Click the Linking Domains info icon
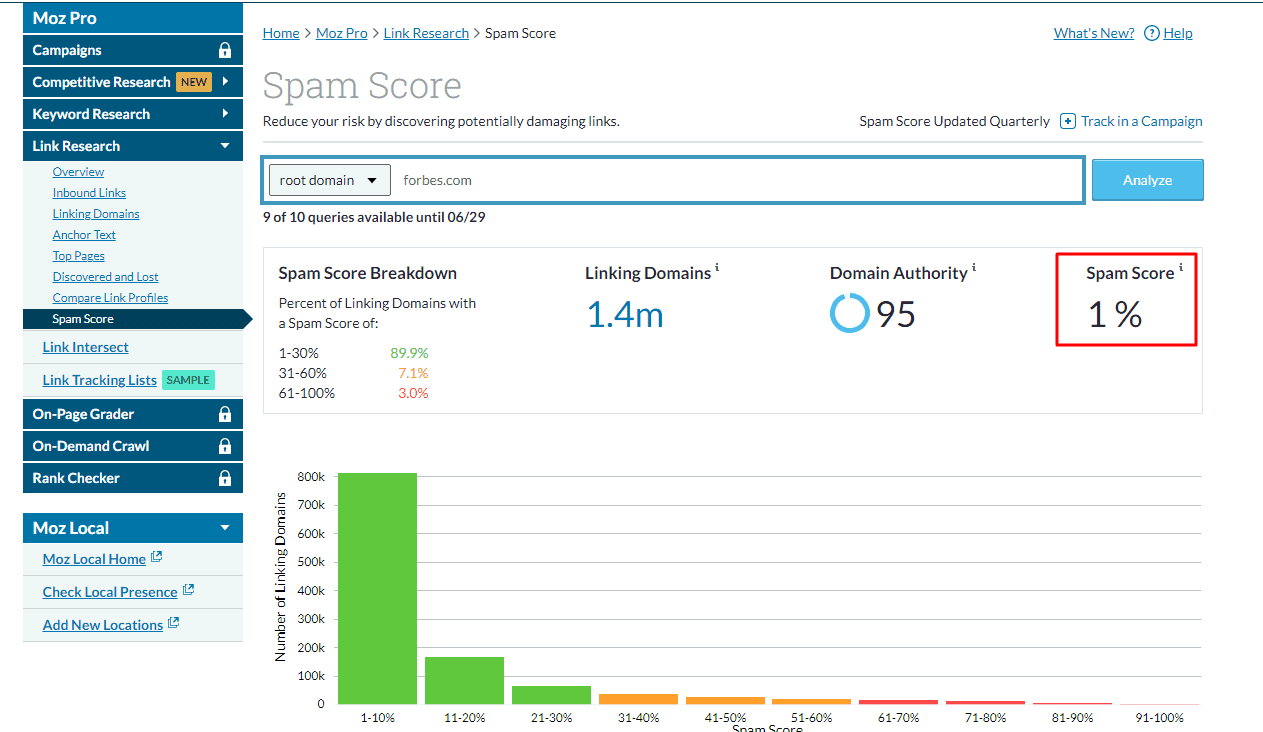1263x732 pixels. 717,269
